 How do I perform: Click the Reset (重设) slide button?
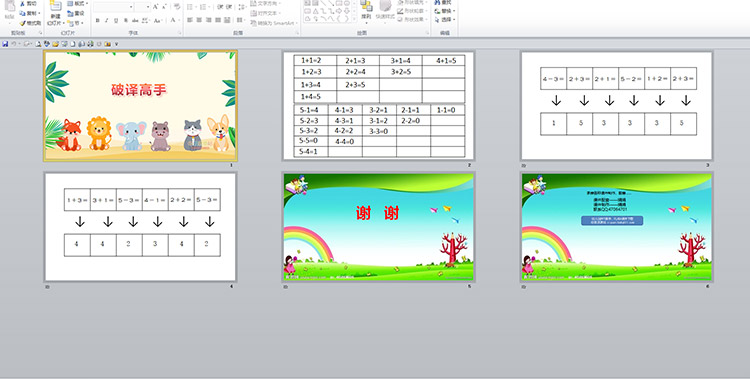[x=77, y=13]
